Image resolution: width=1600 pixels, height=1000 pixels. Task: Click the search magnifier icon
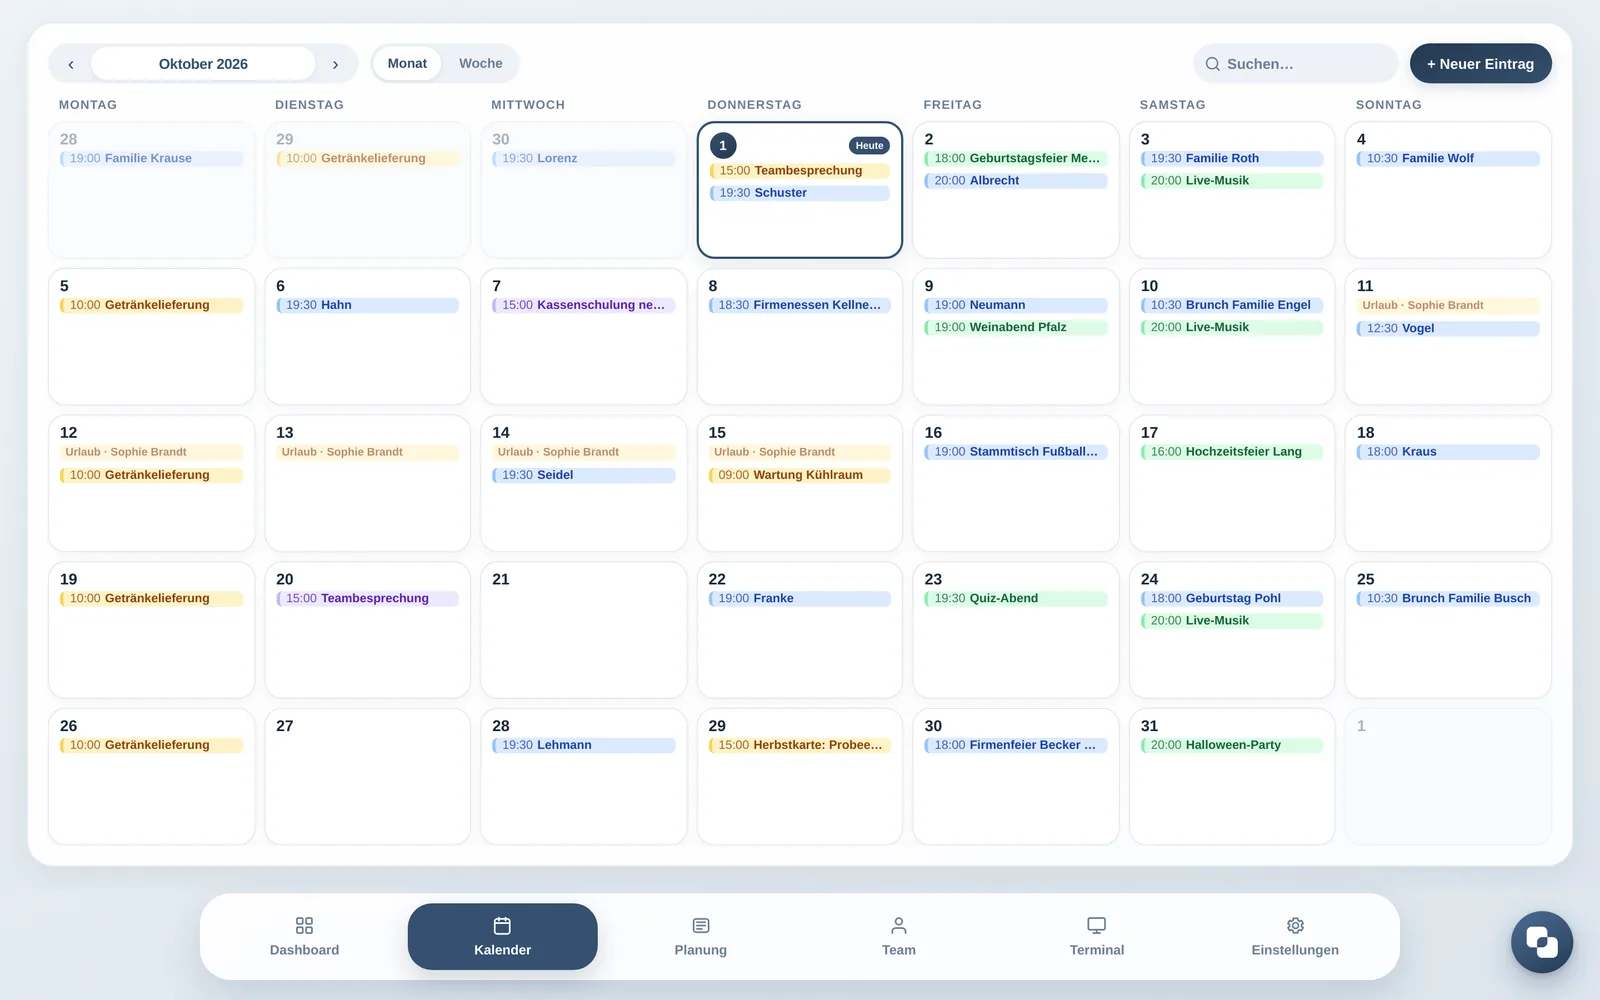pos(1212,64)
